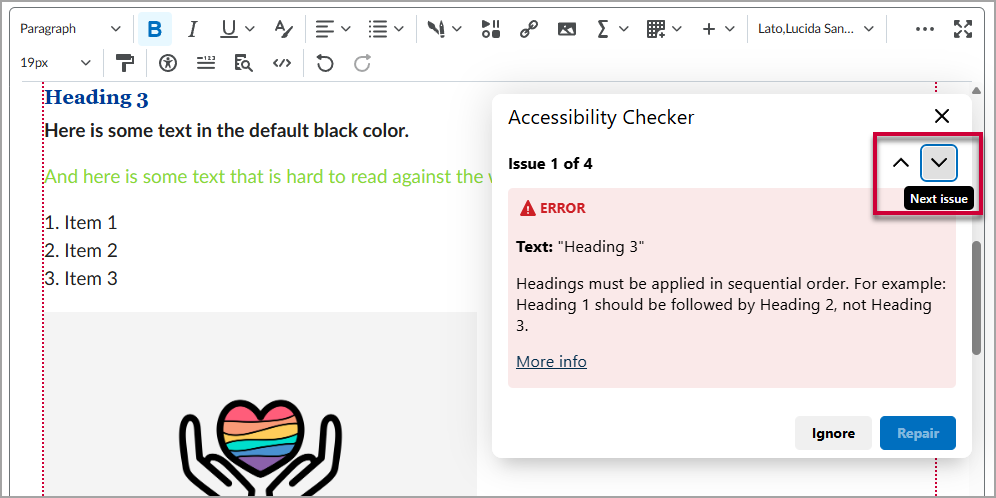Insert a quicklink with the chain icon
The height and width of the screenshot is (498, 996).
(x=528, y=29)
